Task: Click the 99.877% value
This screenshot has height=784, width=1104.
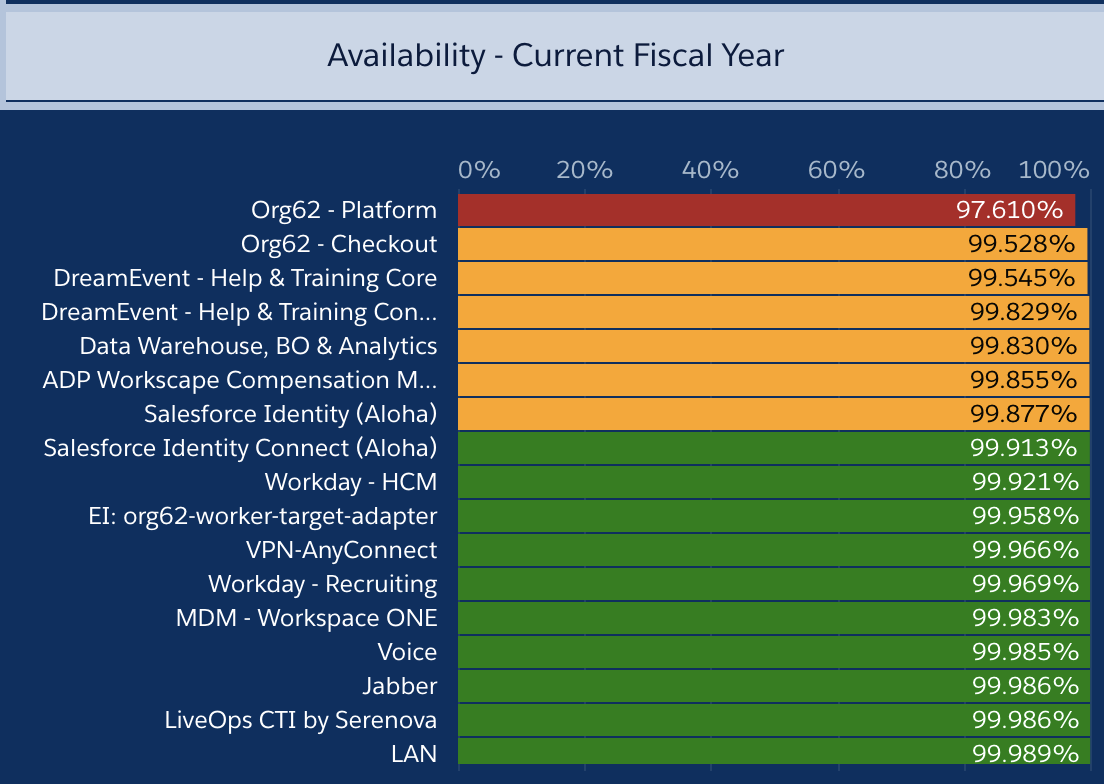Action: (1024, 414)
